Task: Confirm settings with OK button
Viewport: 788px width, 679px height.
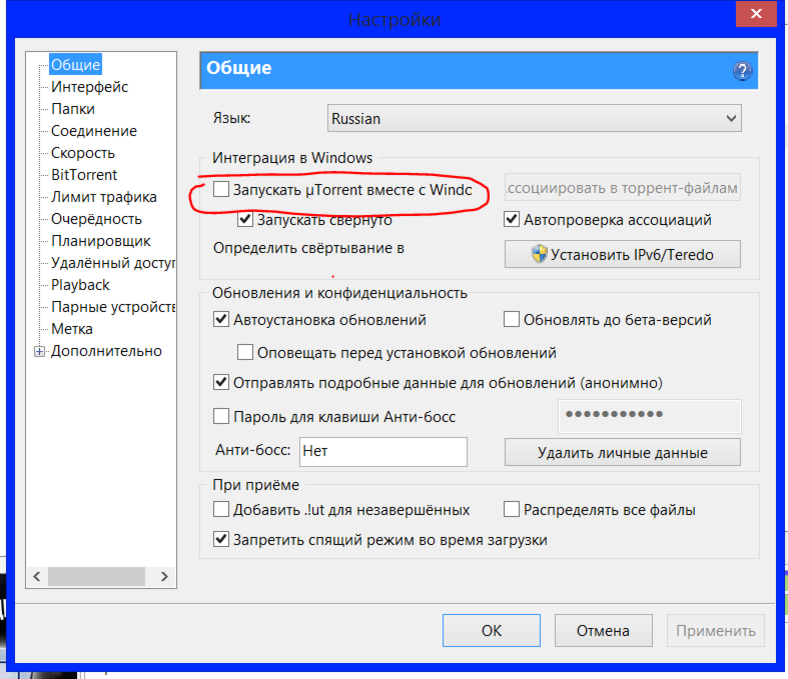Action: 491,630
